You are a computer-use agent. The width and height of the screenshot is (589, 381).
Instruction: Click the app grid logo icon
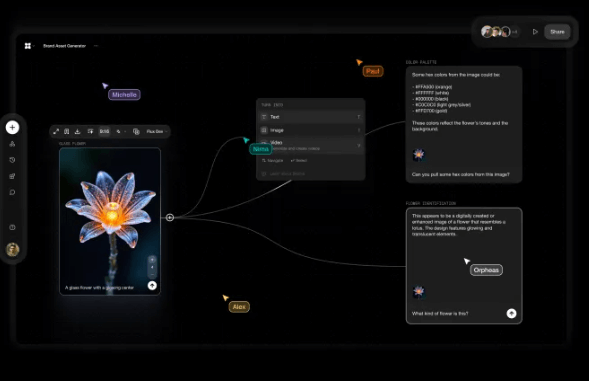coord(28,46)
